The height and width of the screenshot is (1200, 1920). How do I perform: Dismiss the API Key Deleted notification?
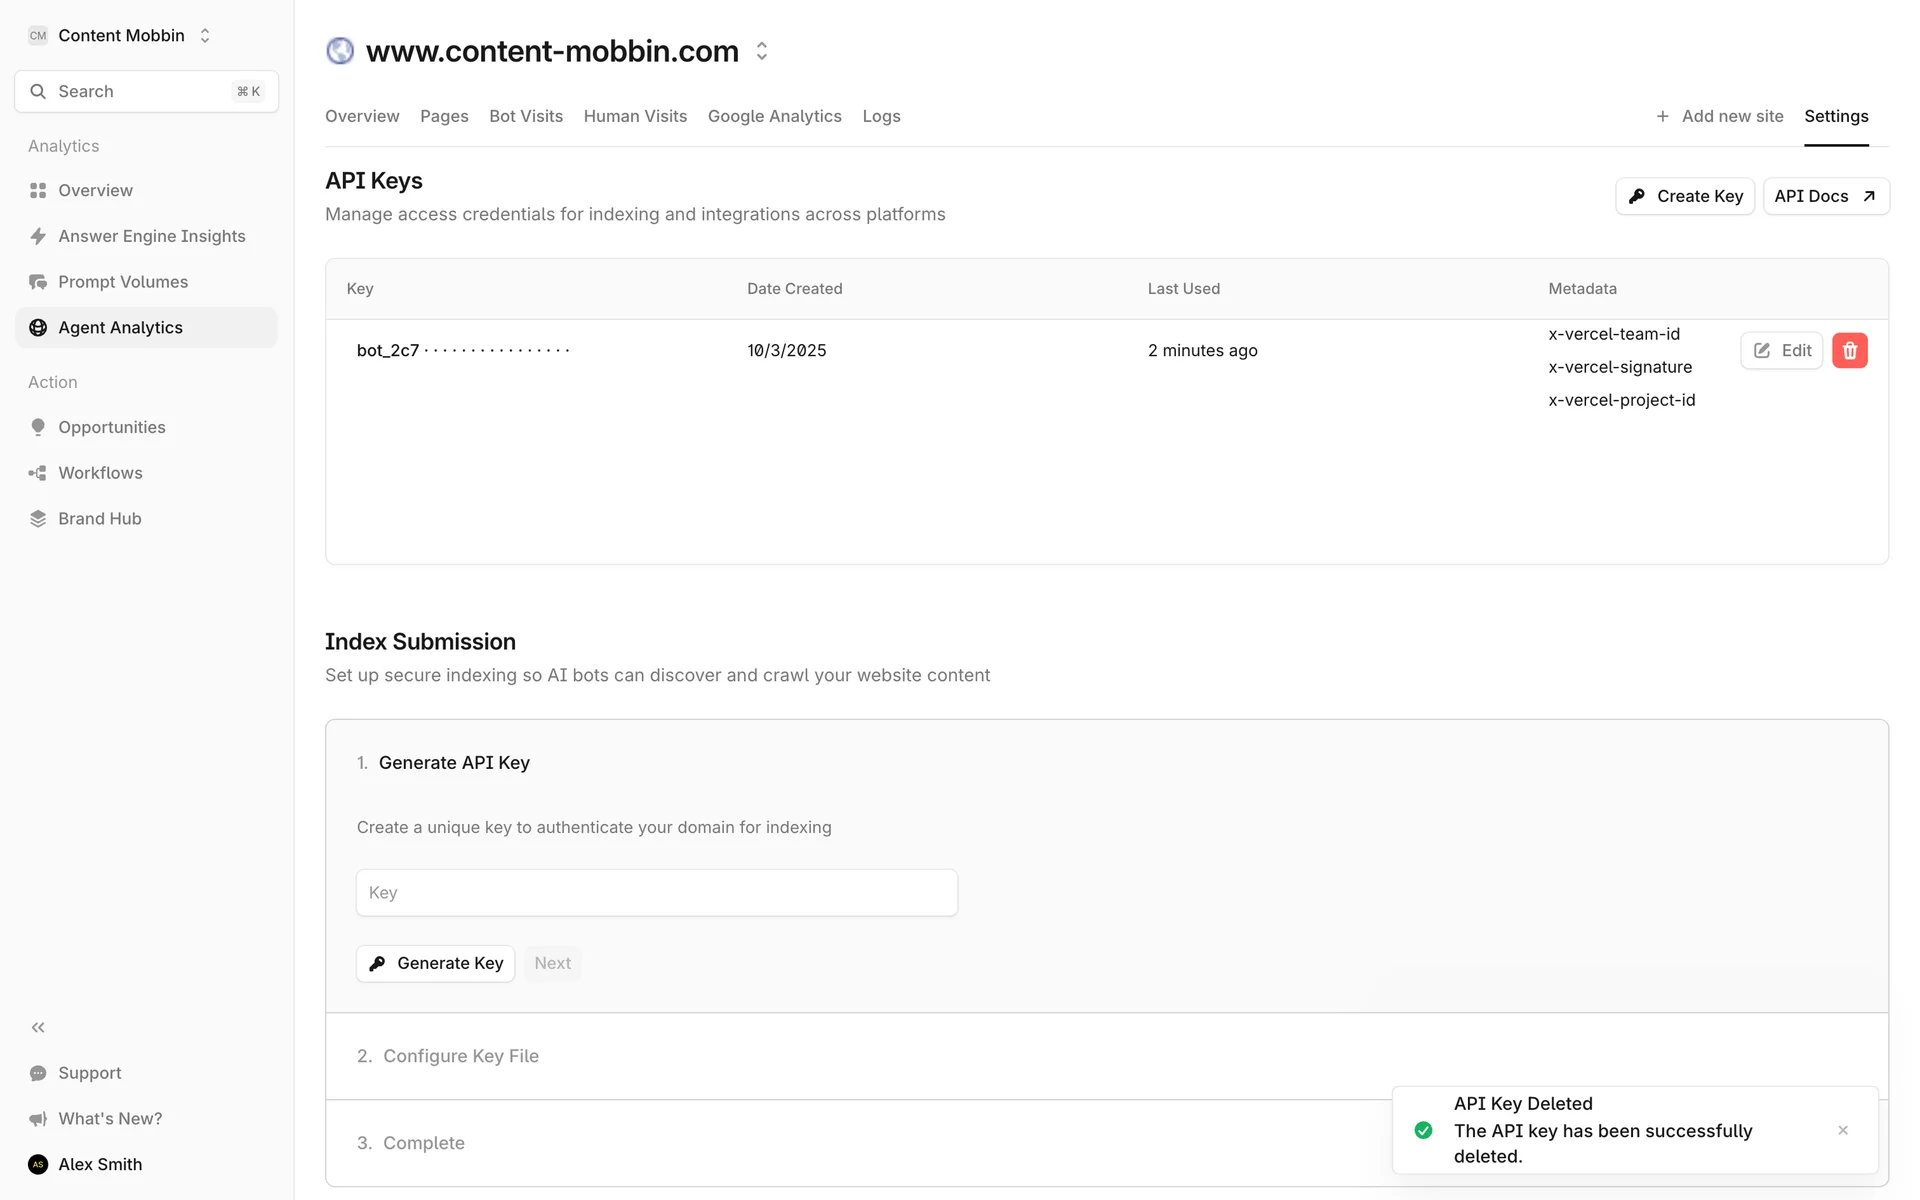[x=1842, y=1130]
